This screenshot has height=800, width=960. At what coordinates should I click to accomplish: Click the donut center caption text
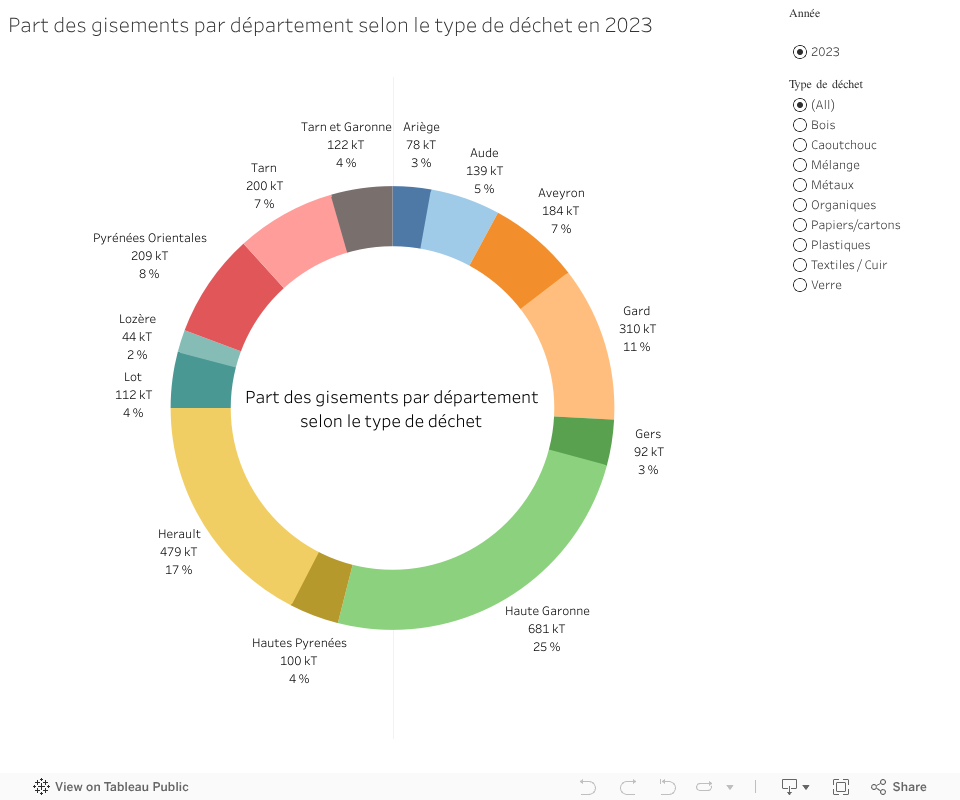click(392, 409)
